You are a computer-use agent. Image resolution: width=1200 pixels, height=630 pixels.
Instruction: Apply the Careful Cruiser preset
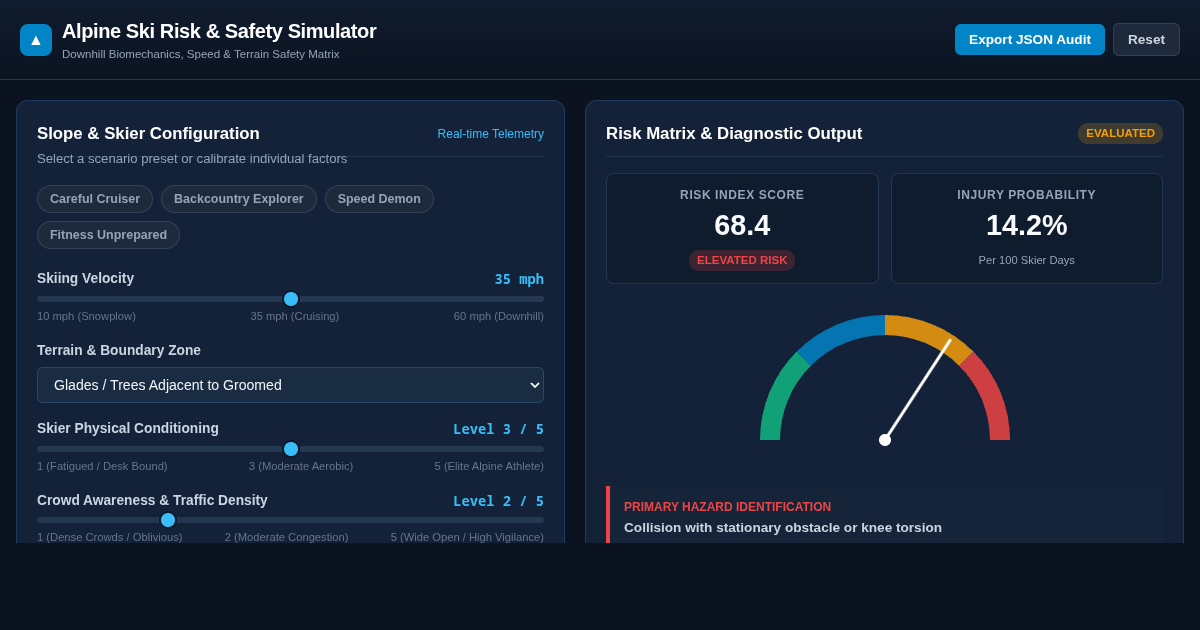[x=95, y=199]
